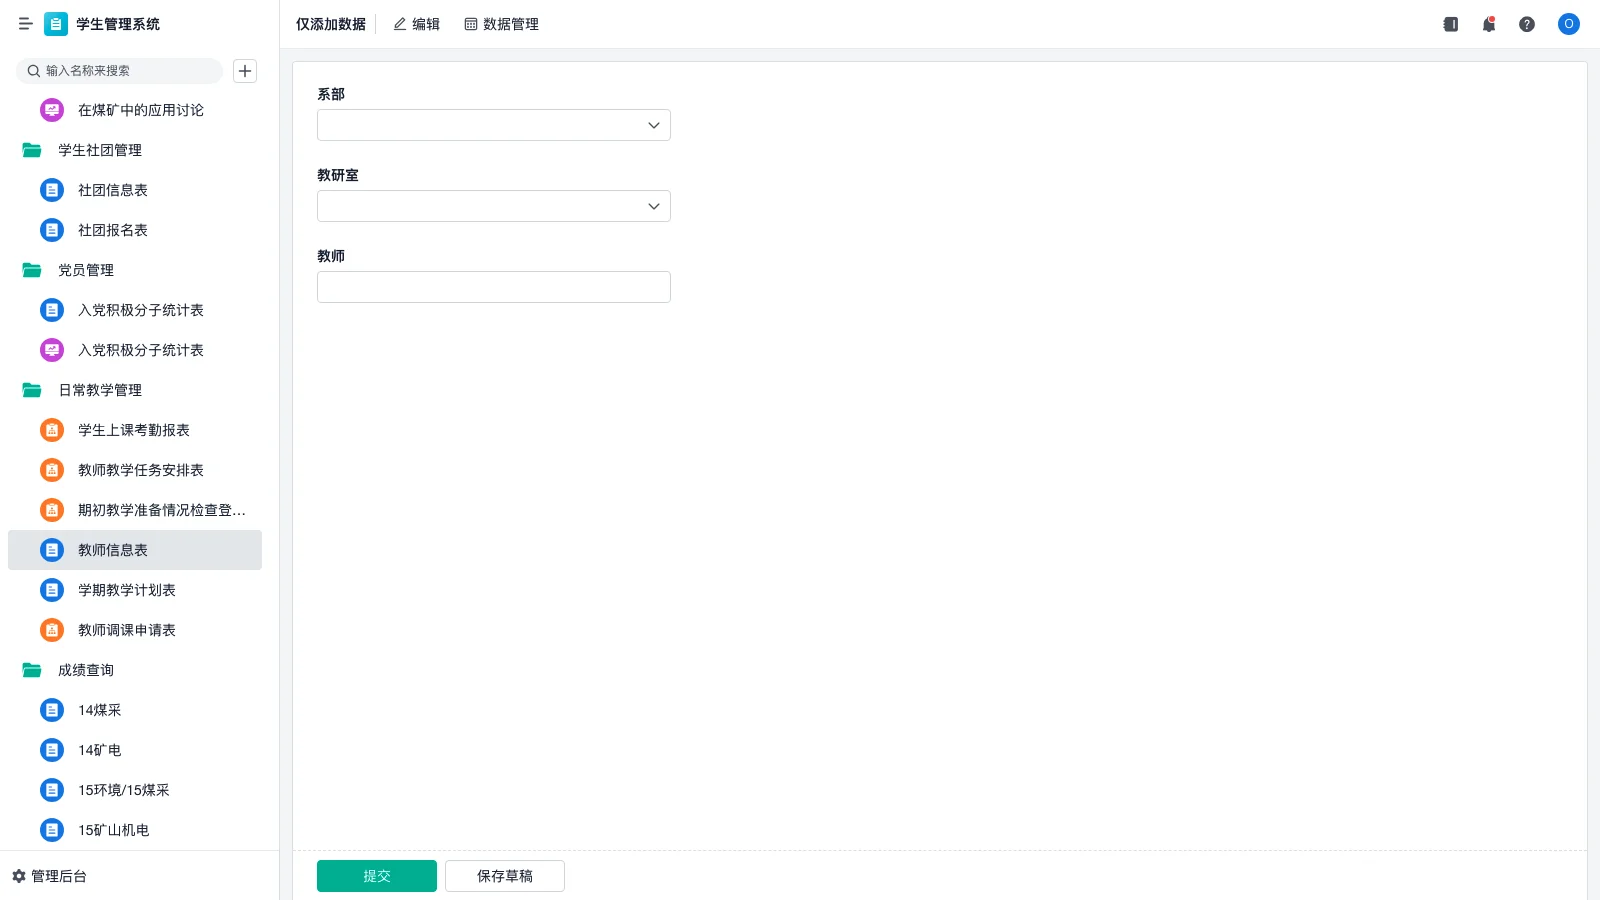The height and width of the screenshot is (900, 1600).
Task: Click the contacts book icon in header
Action: pyautogui.click(x=1451, y=24)
